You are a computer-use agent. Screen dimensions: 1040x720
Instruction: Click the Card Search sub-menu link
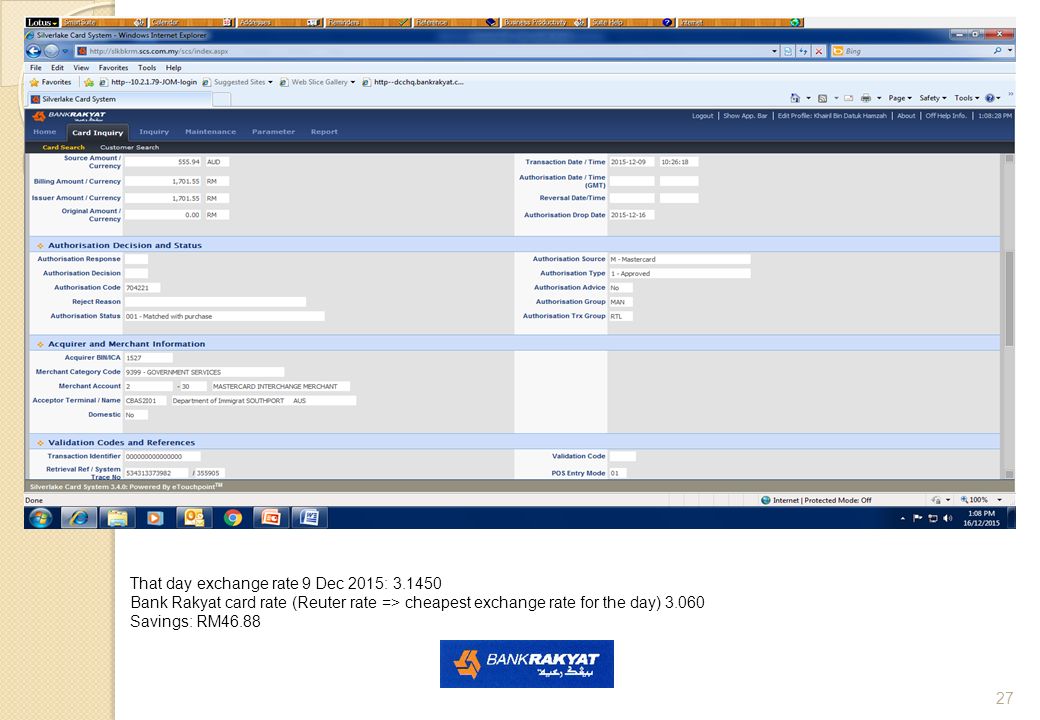pyautogui.click(x=64, y=147)
